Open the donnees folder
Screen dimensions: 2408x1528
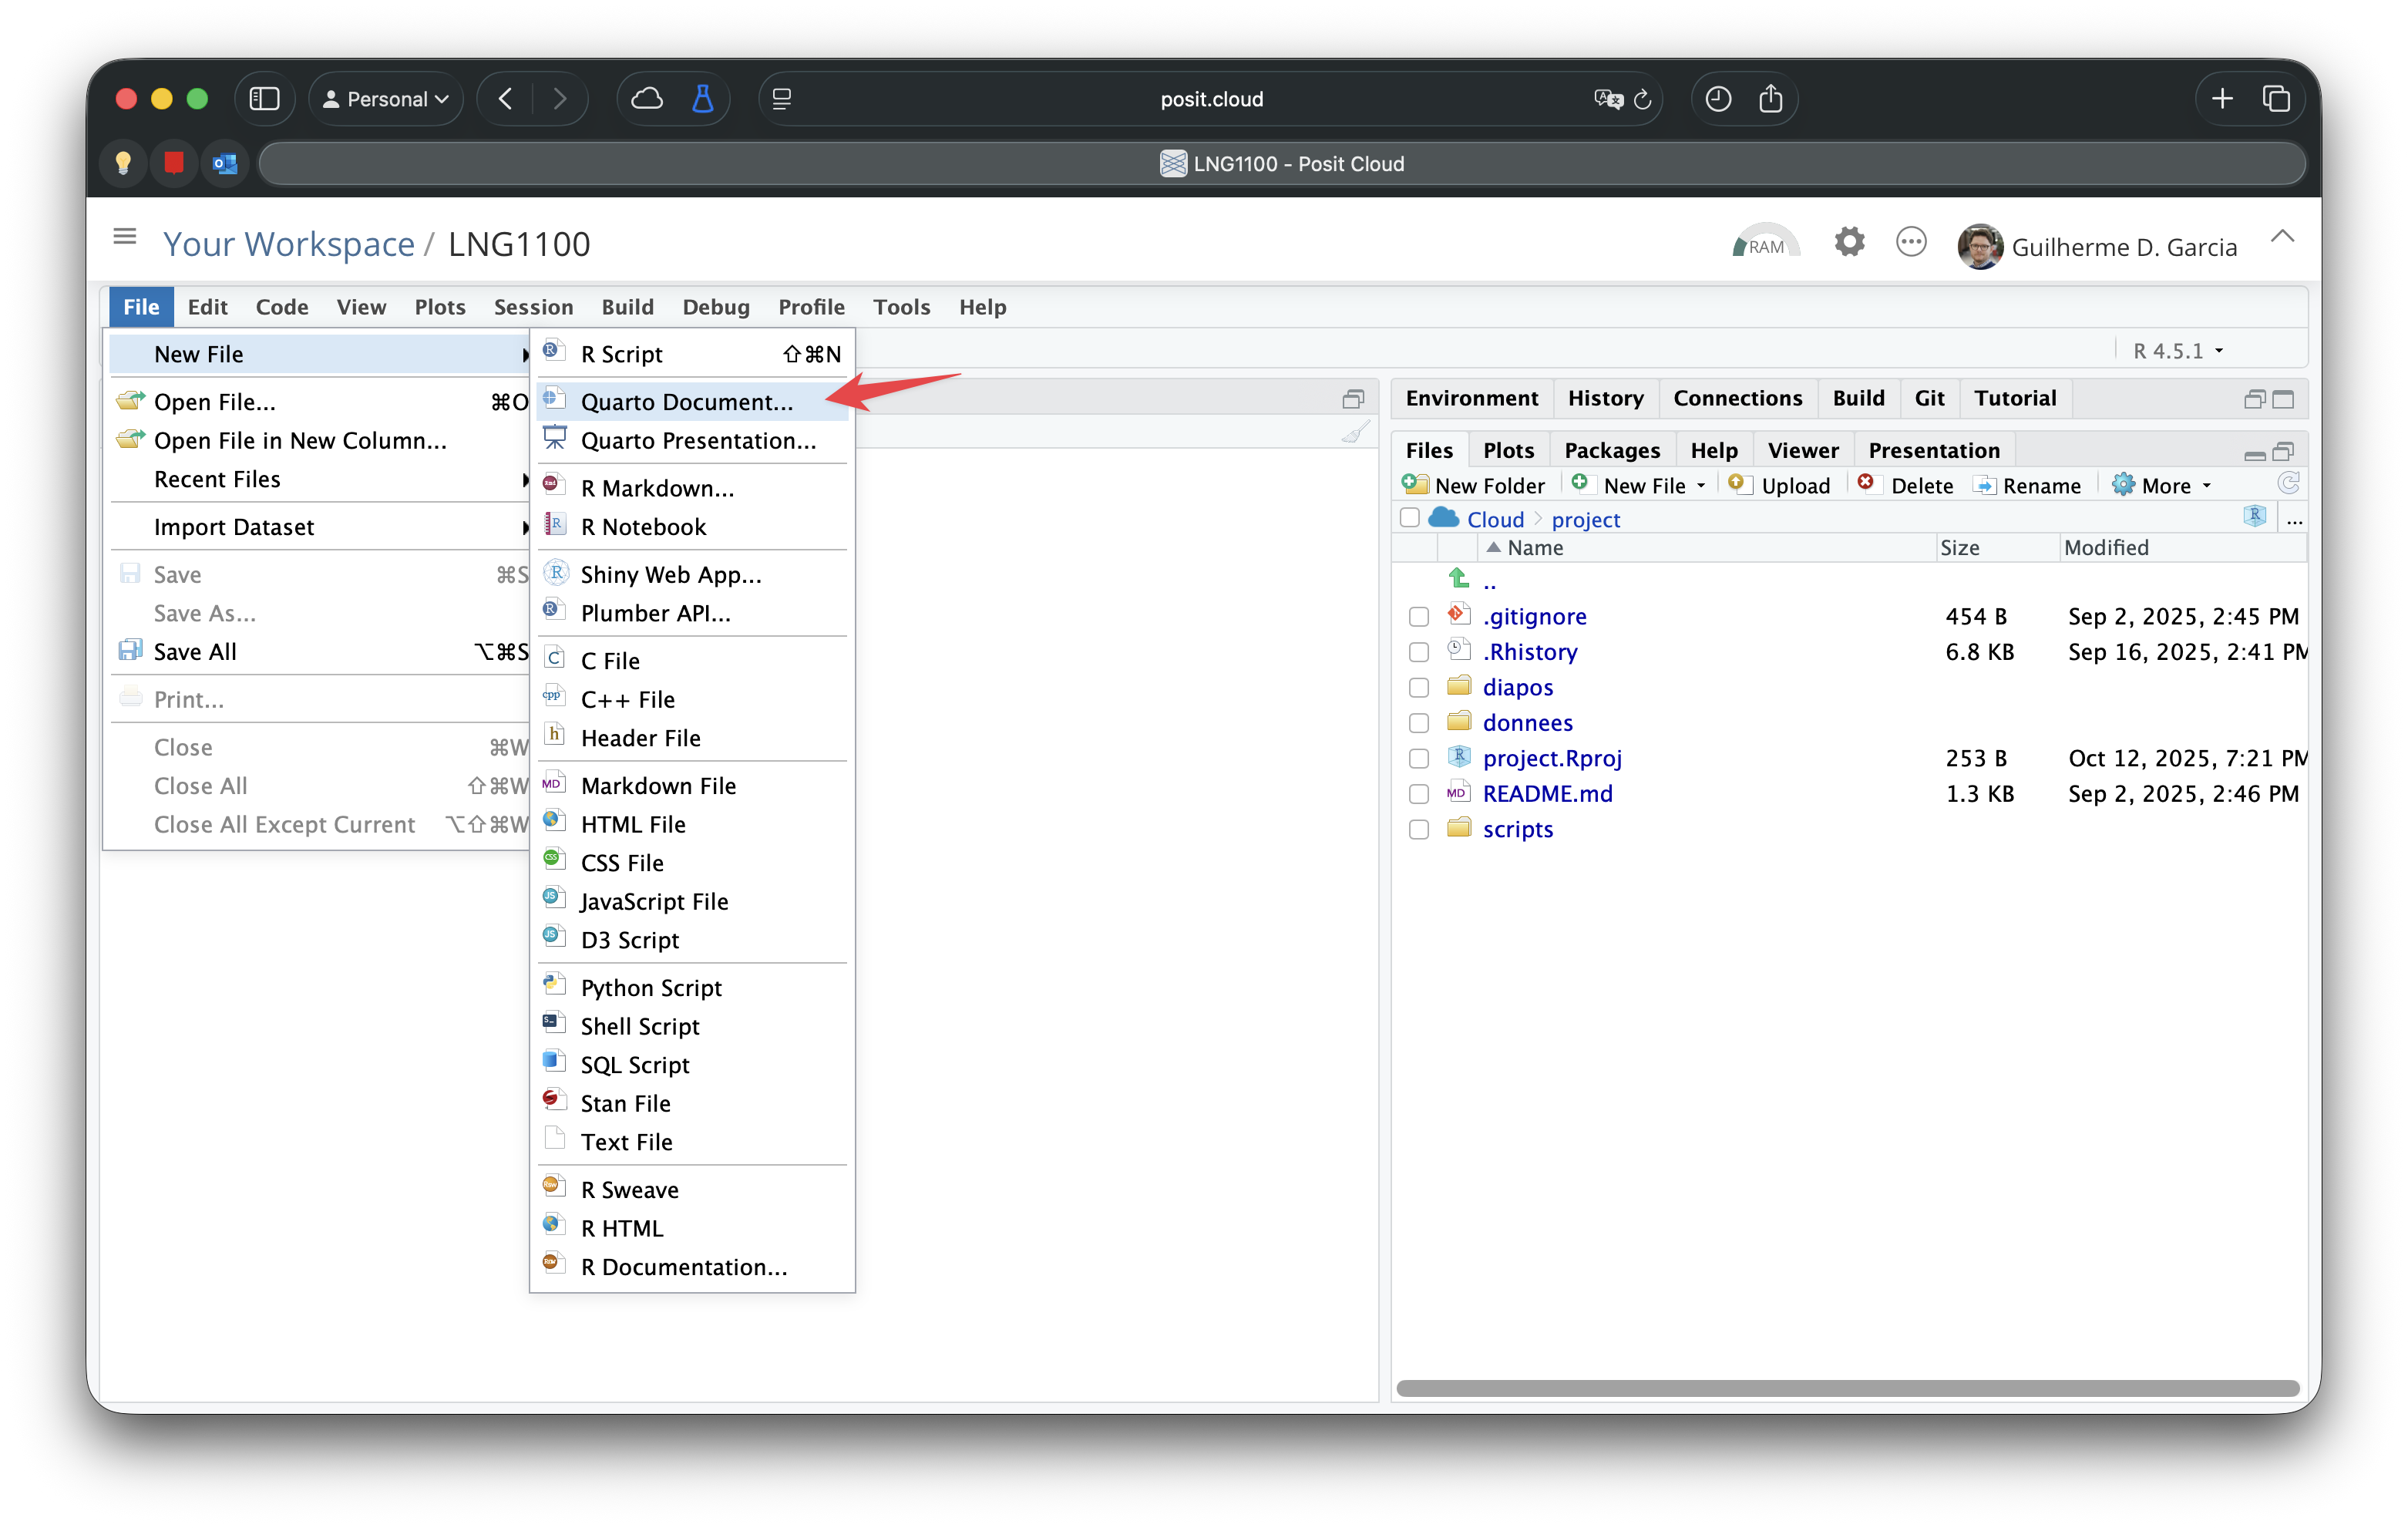tap(1527, 723)
